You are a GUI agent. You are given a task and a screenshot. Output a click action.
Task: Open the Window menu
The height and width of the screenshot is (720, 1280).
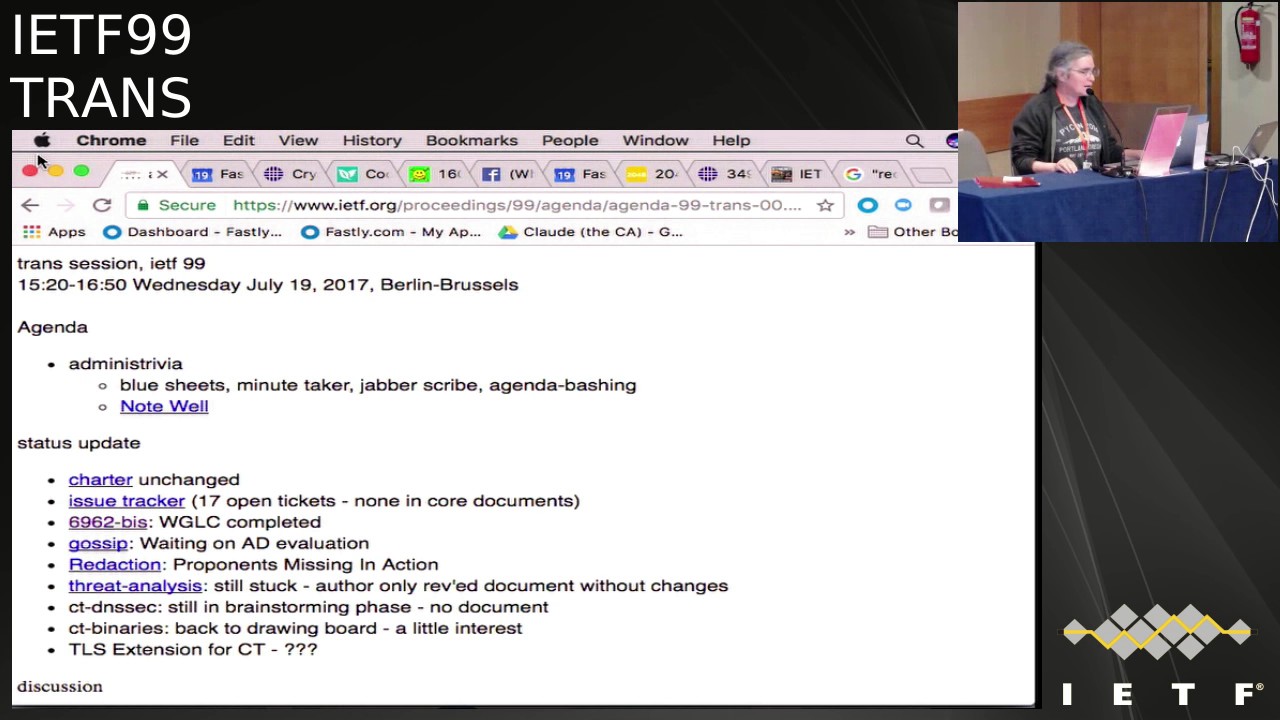click(x=655, y=141)
